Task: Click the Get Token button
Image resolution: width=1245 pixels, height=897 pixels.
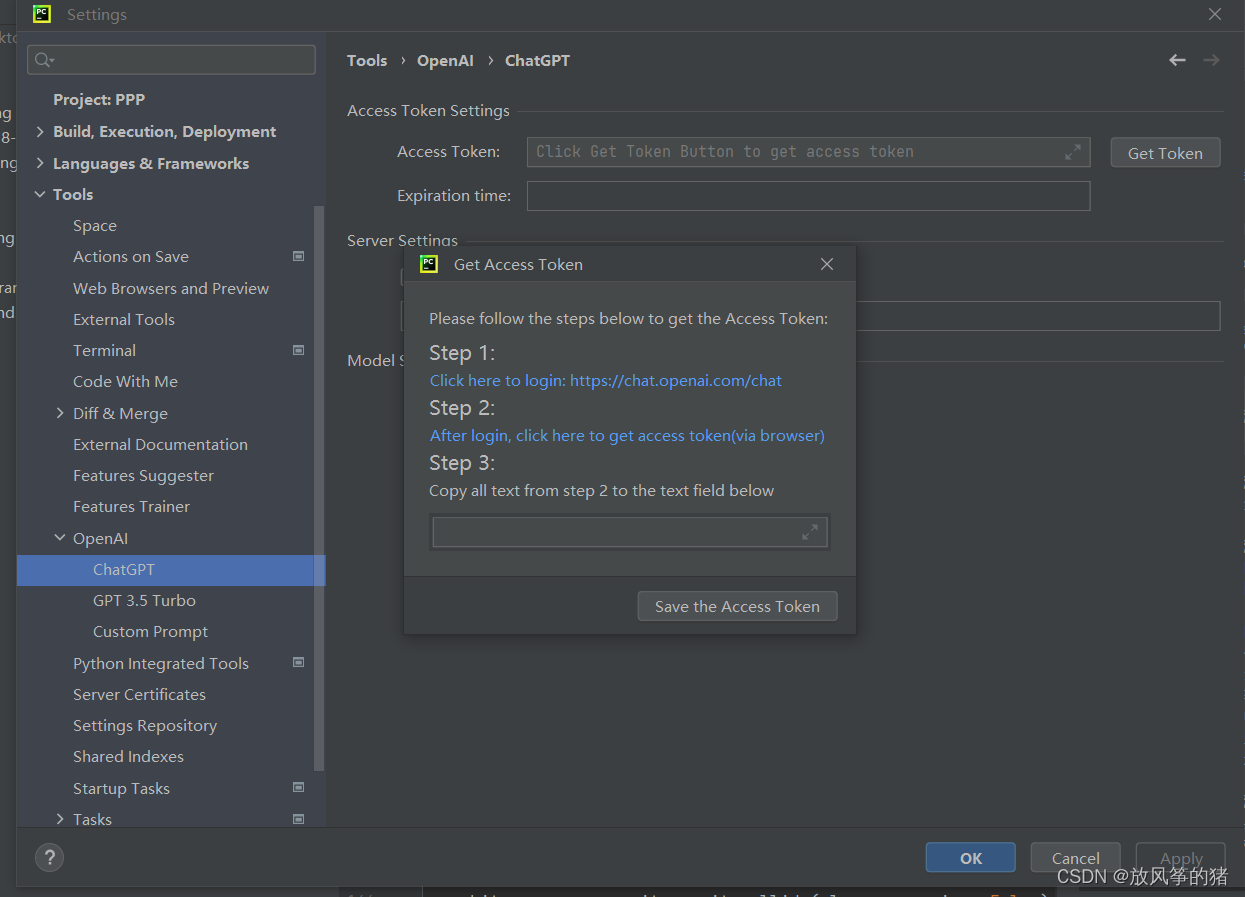Action: (x=1165, y=153)
